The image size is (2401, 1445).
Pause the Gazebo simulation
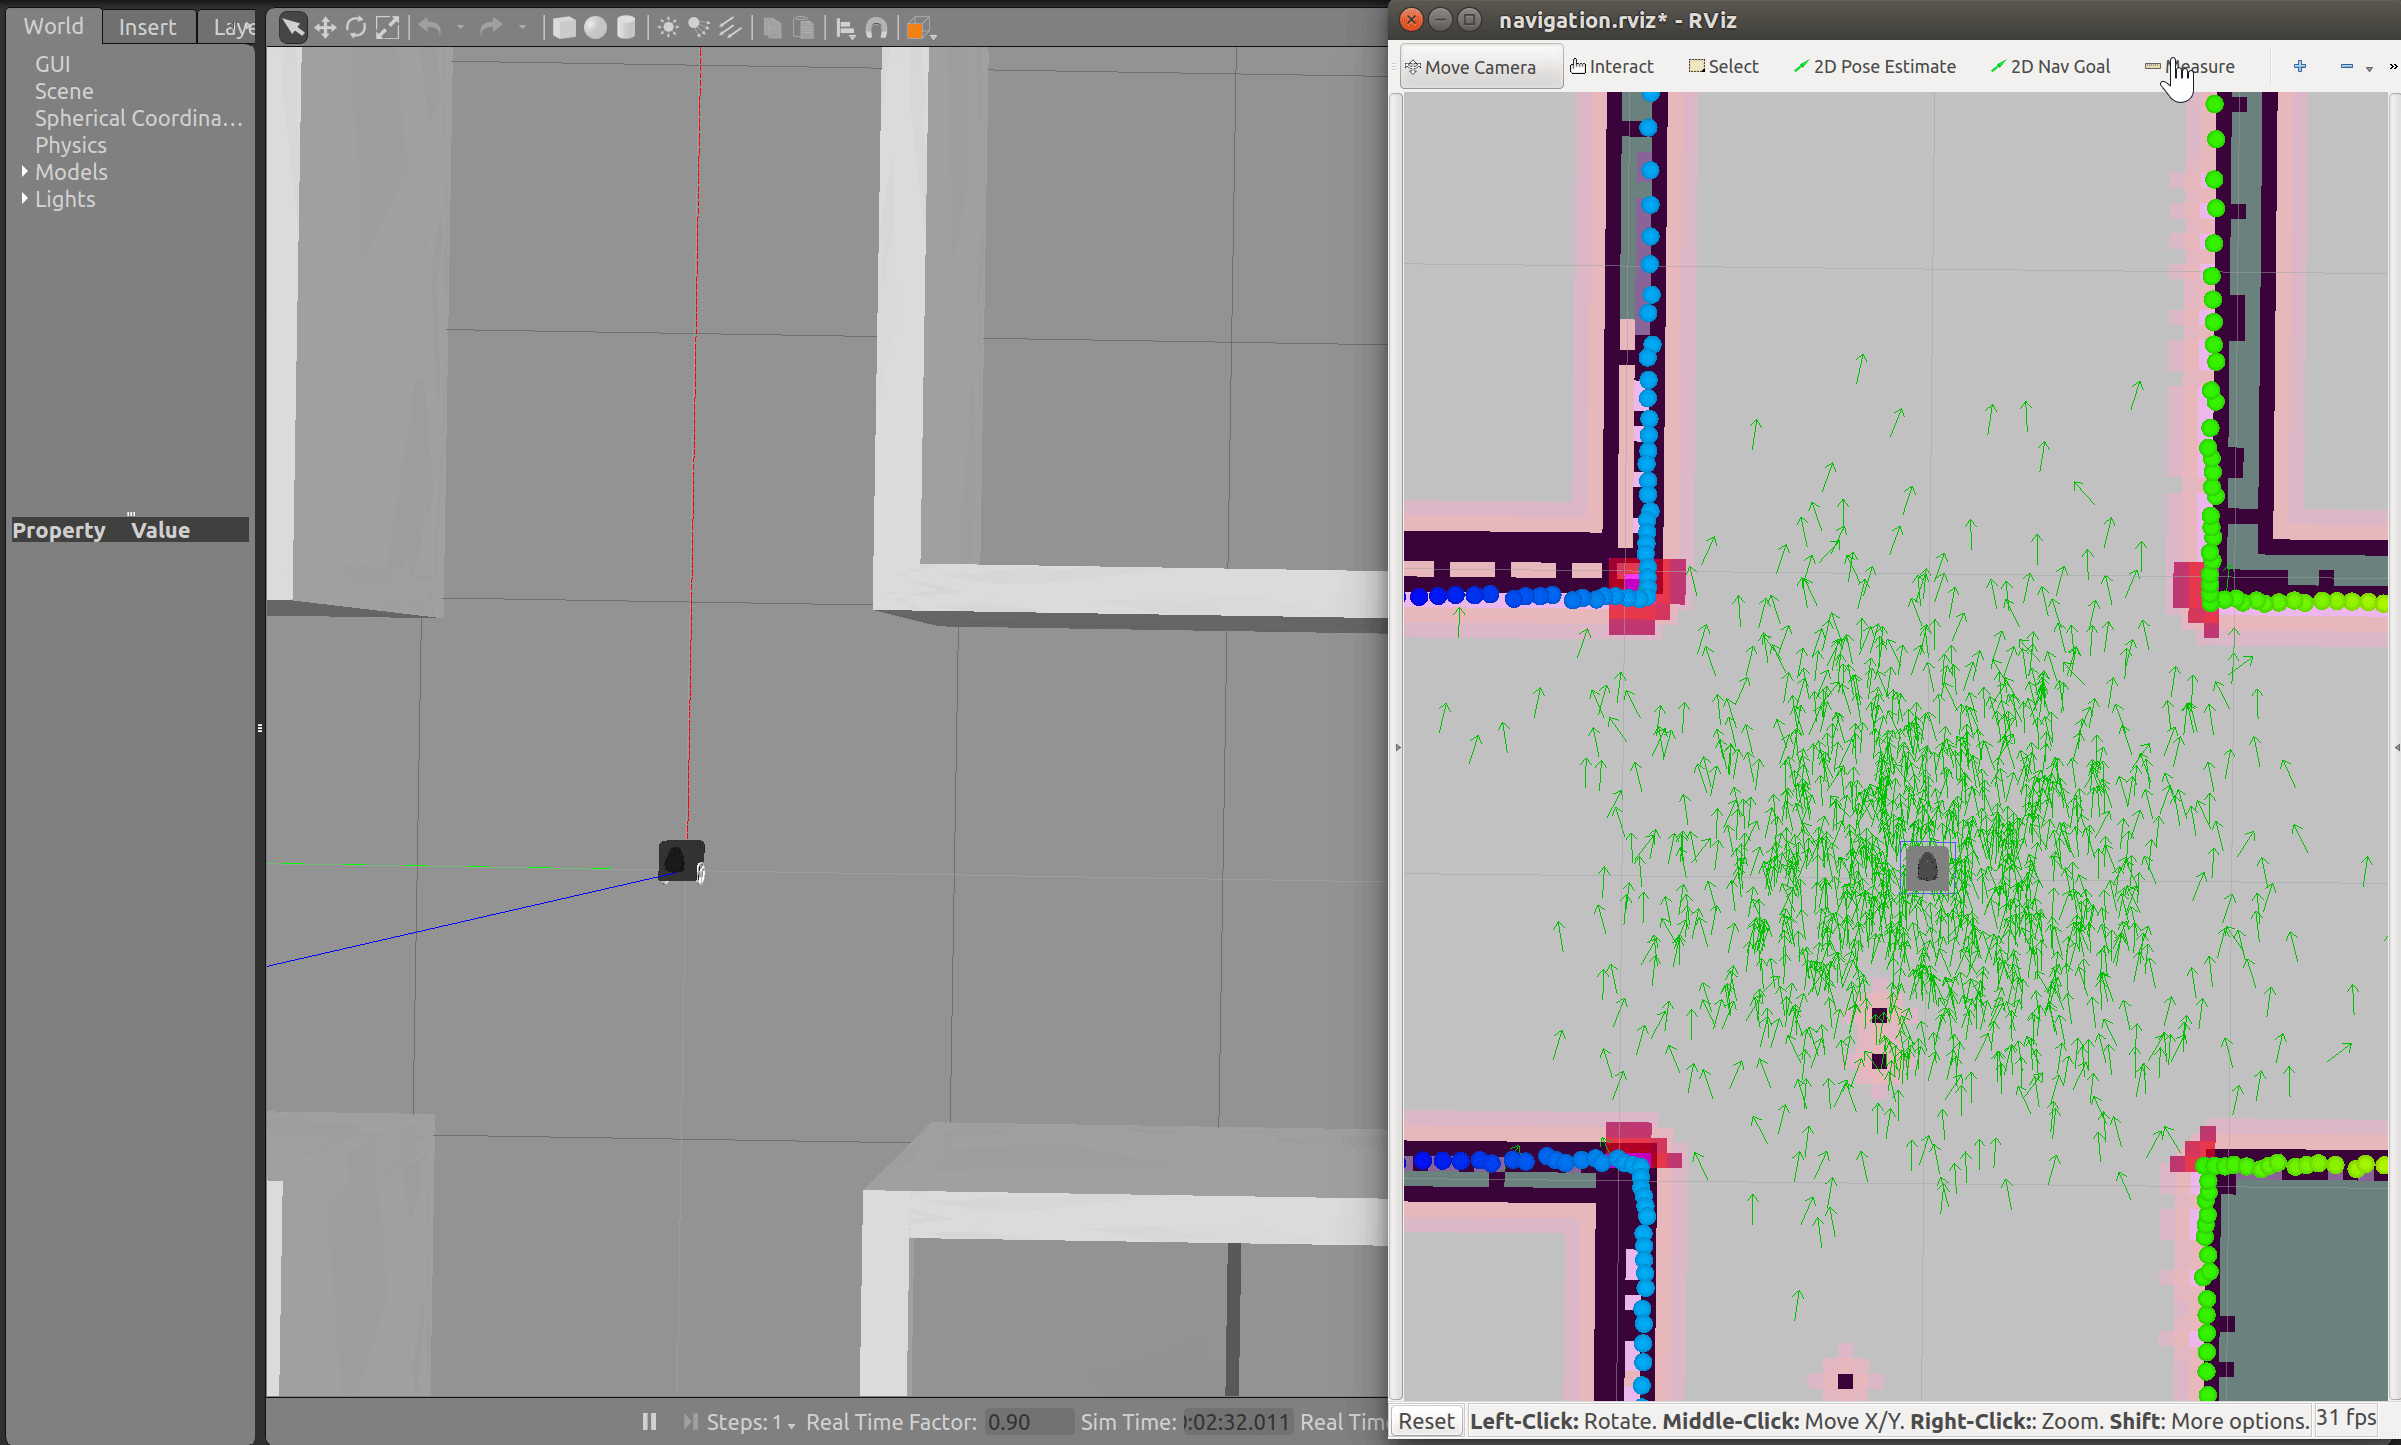click(x=649, y=1421)
